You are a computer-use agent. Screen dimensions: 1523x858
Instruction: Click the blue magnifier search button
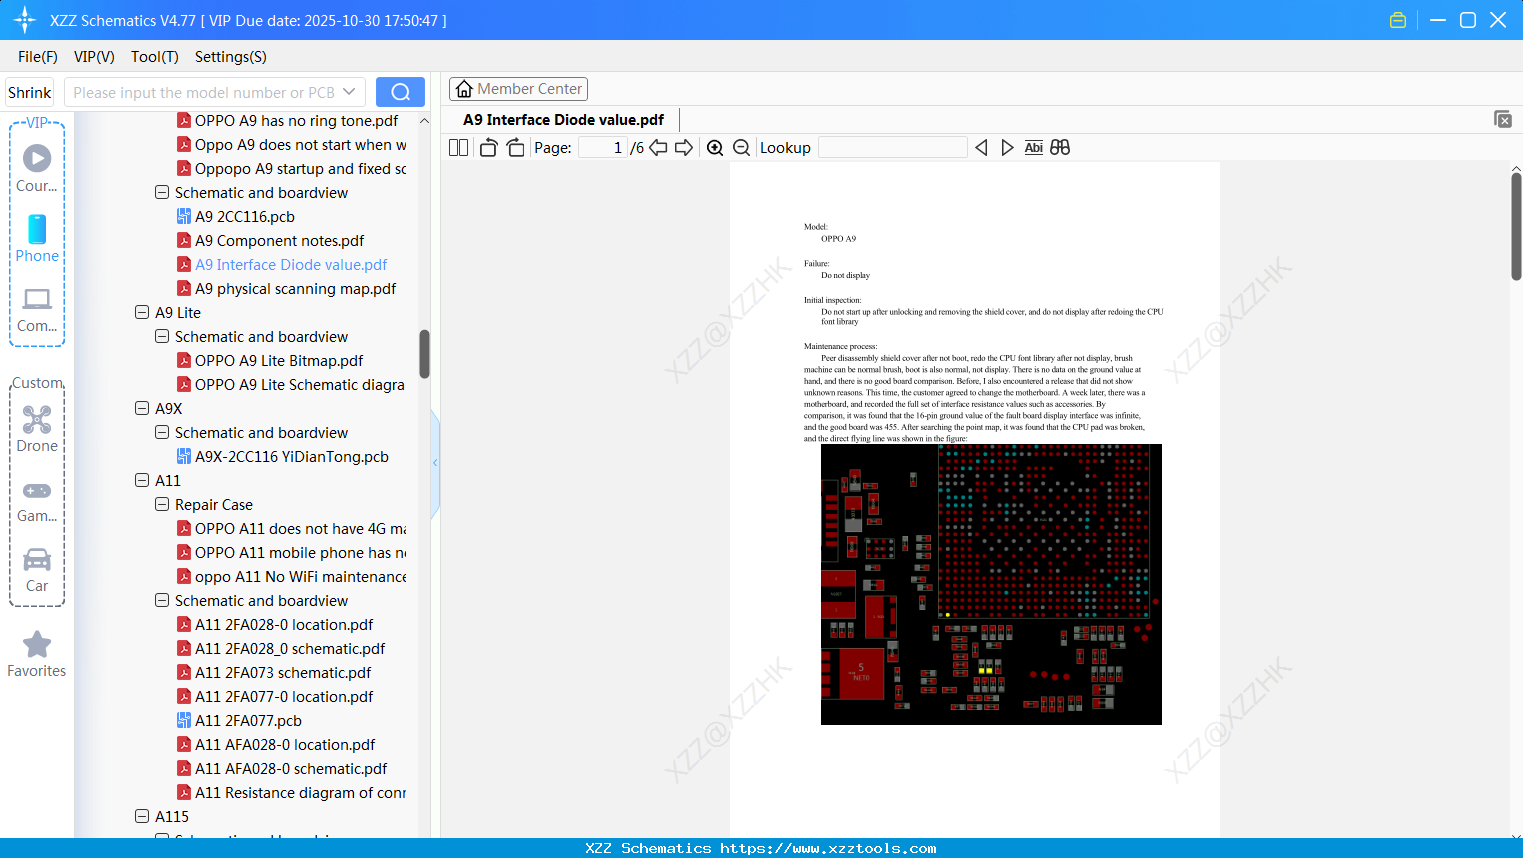click(x=400, y=92)
